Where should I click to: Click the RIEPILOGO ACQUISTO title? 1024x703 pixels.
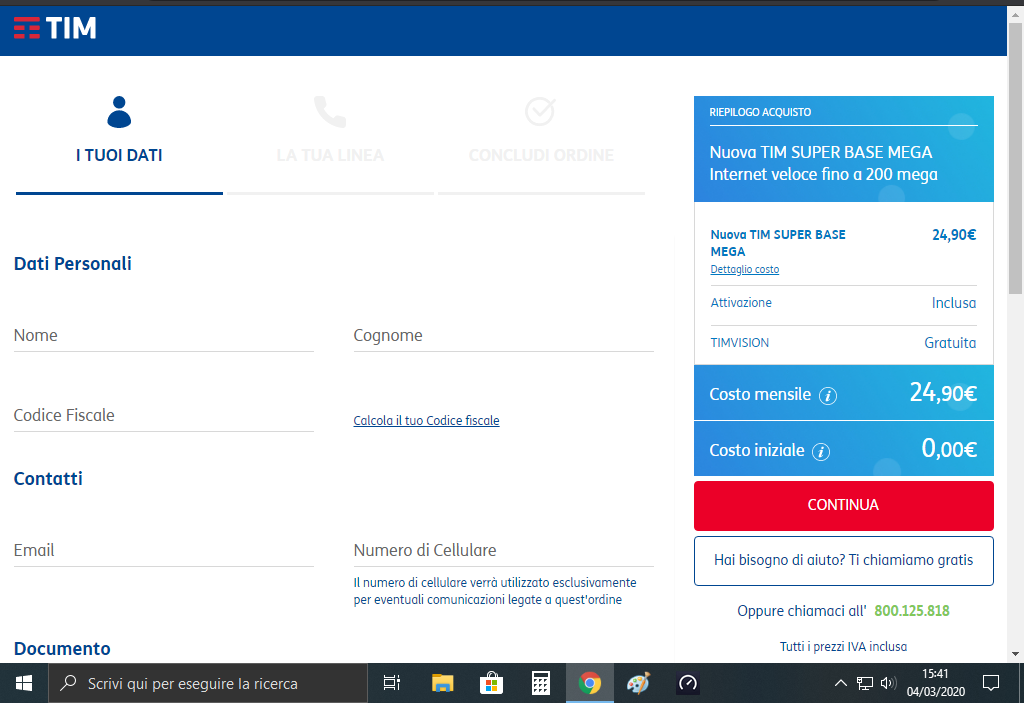point(760,112)
